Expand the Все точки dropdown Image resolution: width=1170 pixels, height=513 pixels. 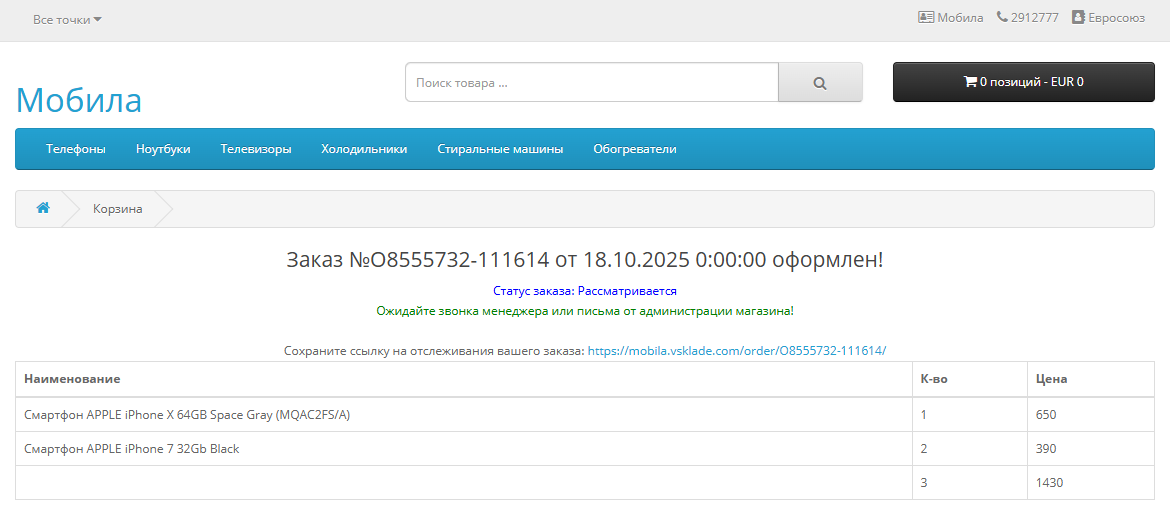pyautogui.click(x=67, y=19)
